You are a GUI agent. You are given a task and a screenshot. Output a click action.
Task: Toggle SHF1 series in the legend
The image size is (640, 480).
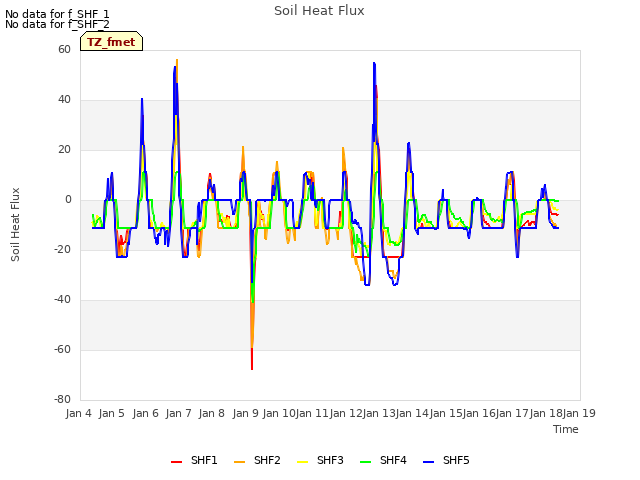pos(194,460)
